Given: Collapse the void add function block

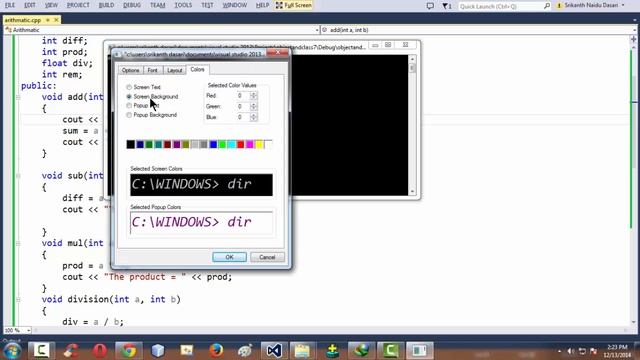Looking at the screenshot, I should pos(18,97).
